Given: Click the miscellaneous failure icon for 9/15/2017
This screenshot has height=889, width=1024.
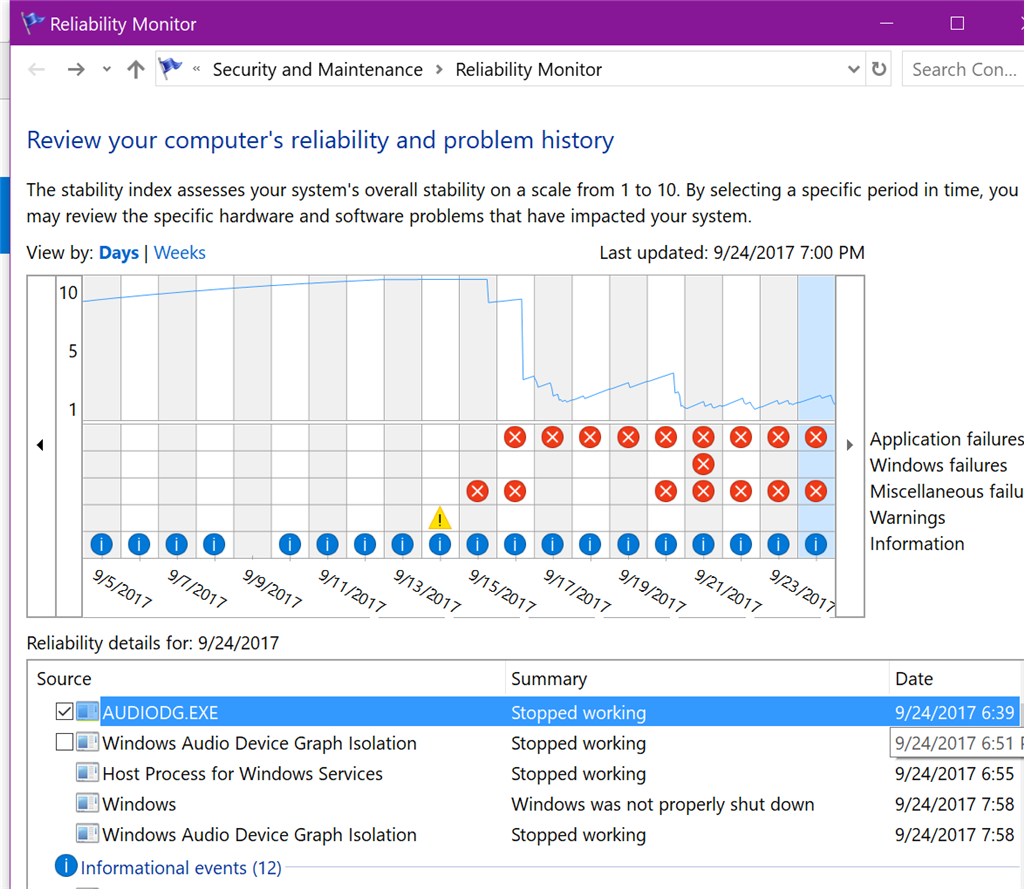Looking at the screenshot, I should [x=477, y=491].
